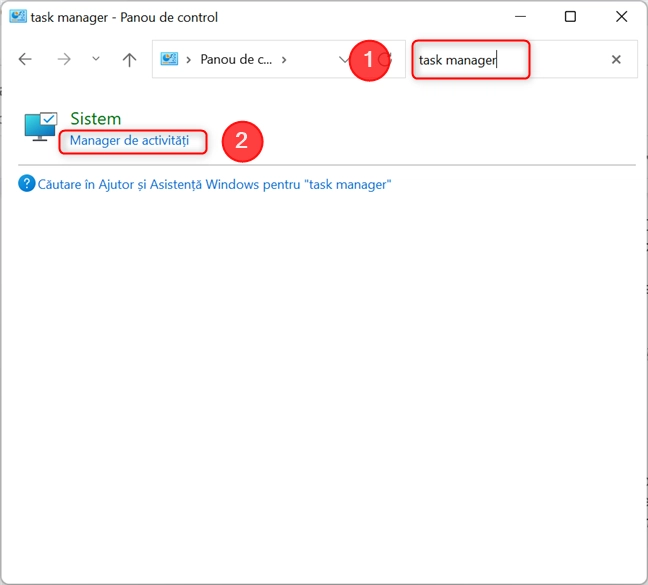Expand the root chevron before Panou de c...

(188, 60)
